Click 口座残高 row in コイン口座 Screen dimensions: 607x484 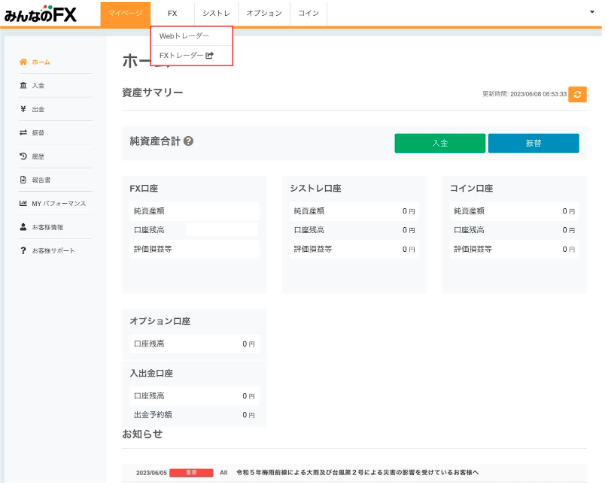click(x=514, y=230)
